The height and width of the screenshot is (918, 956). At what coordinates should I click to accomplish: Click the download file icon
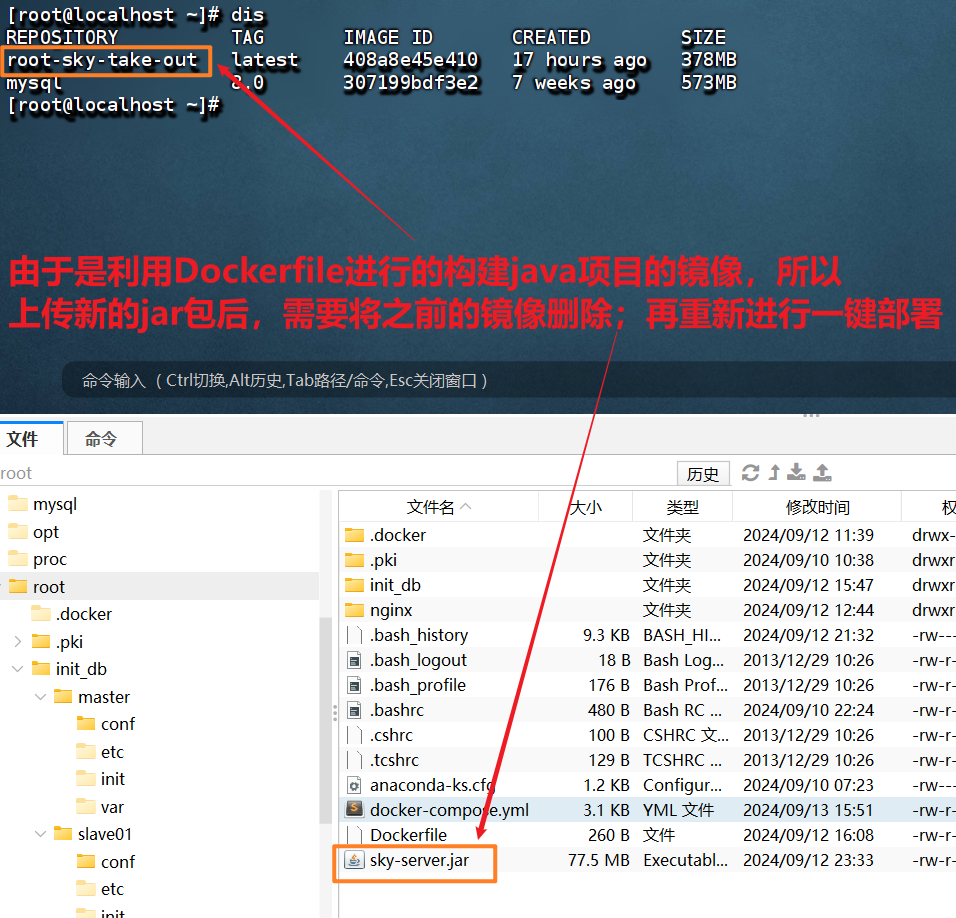(797, 473)
